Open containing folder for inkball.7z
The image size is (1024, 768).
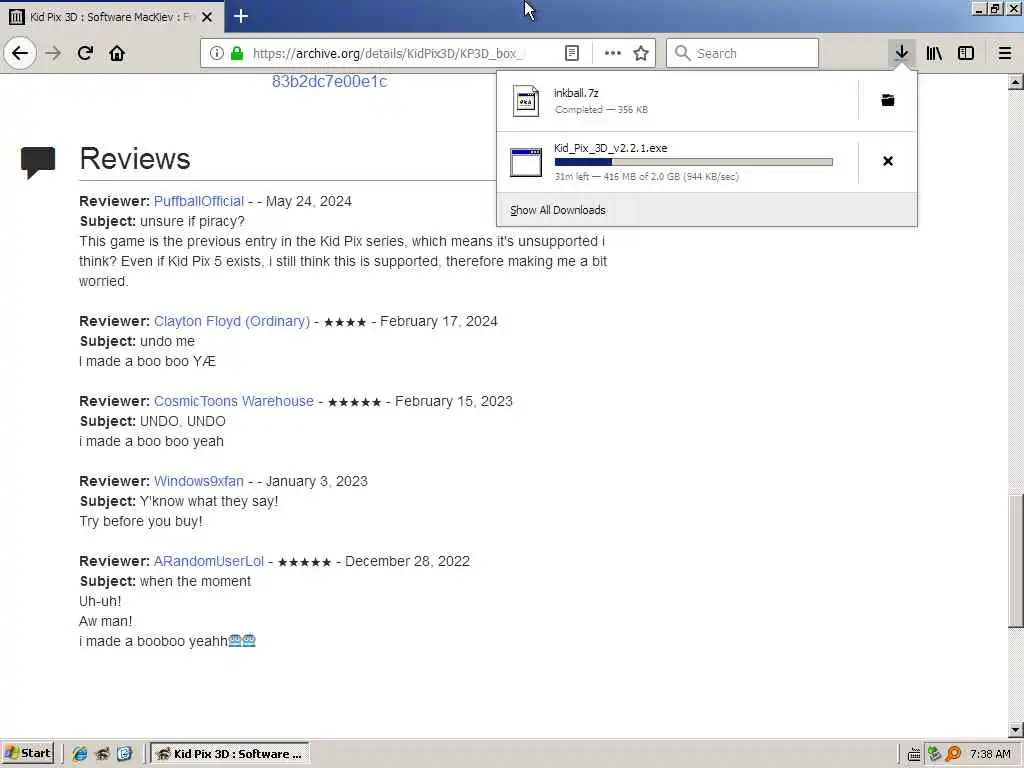coord(888,100)
